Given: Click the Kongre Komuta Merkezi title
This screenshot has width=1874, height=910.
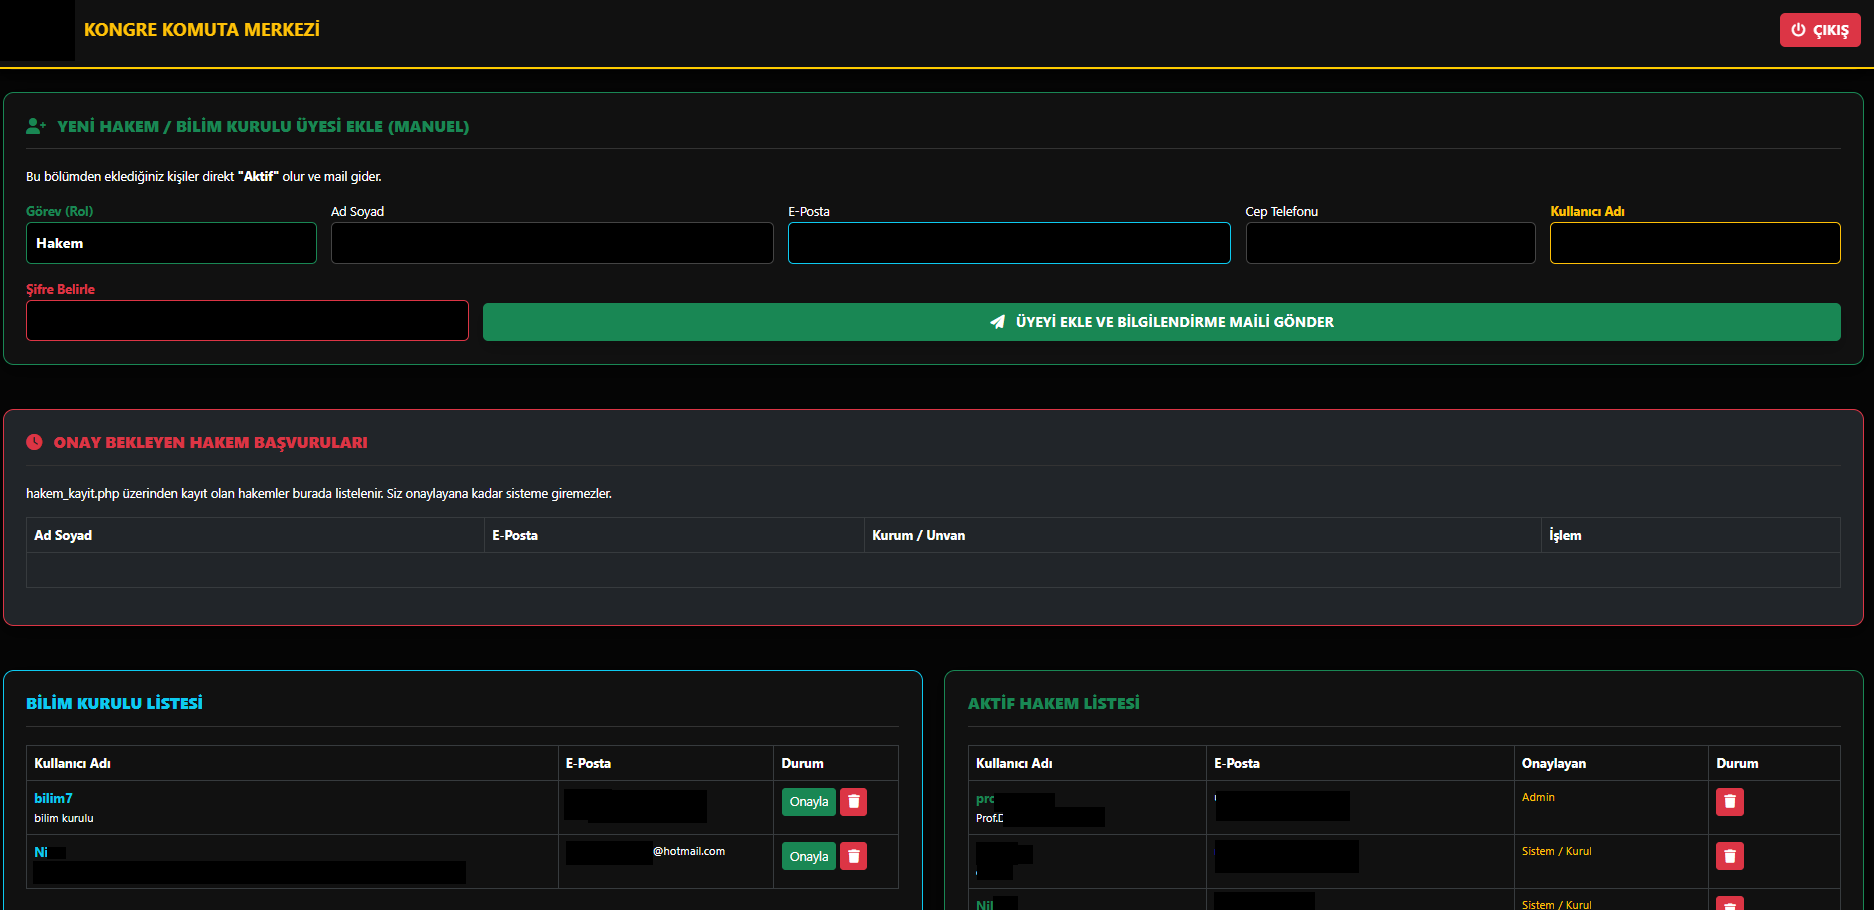Looking at the screenshot, I should tap(202, 30).
